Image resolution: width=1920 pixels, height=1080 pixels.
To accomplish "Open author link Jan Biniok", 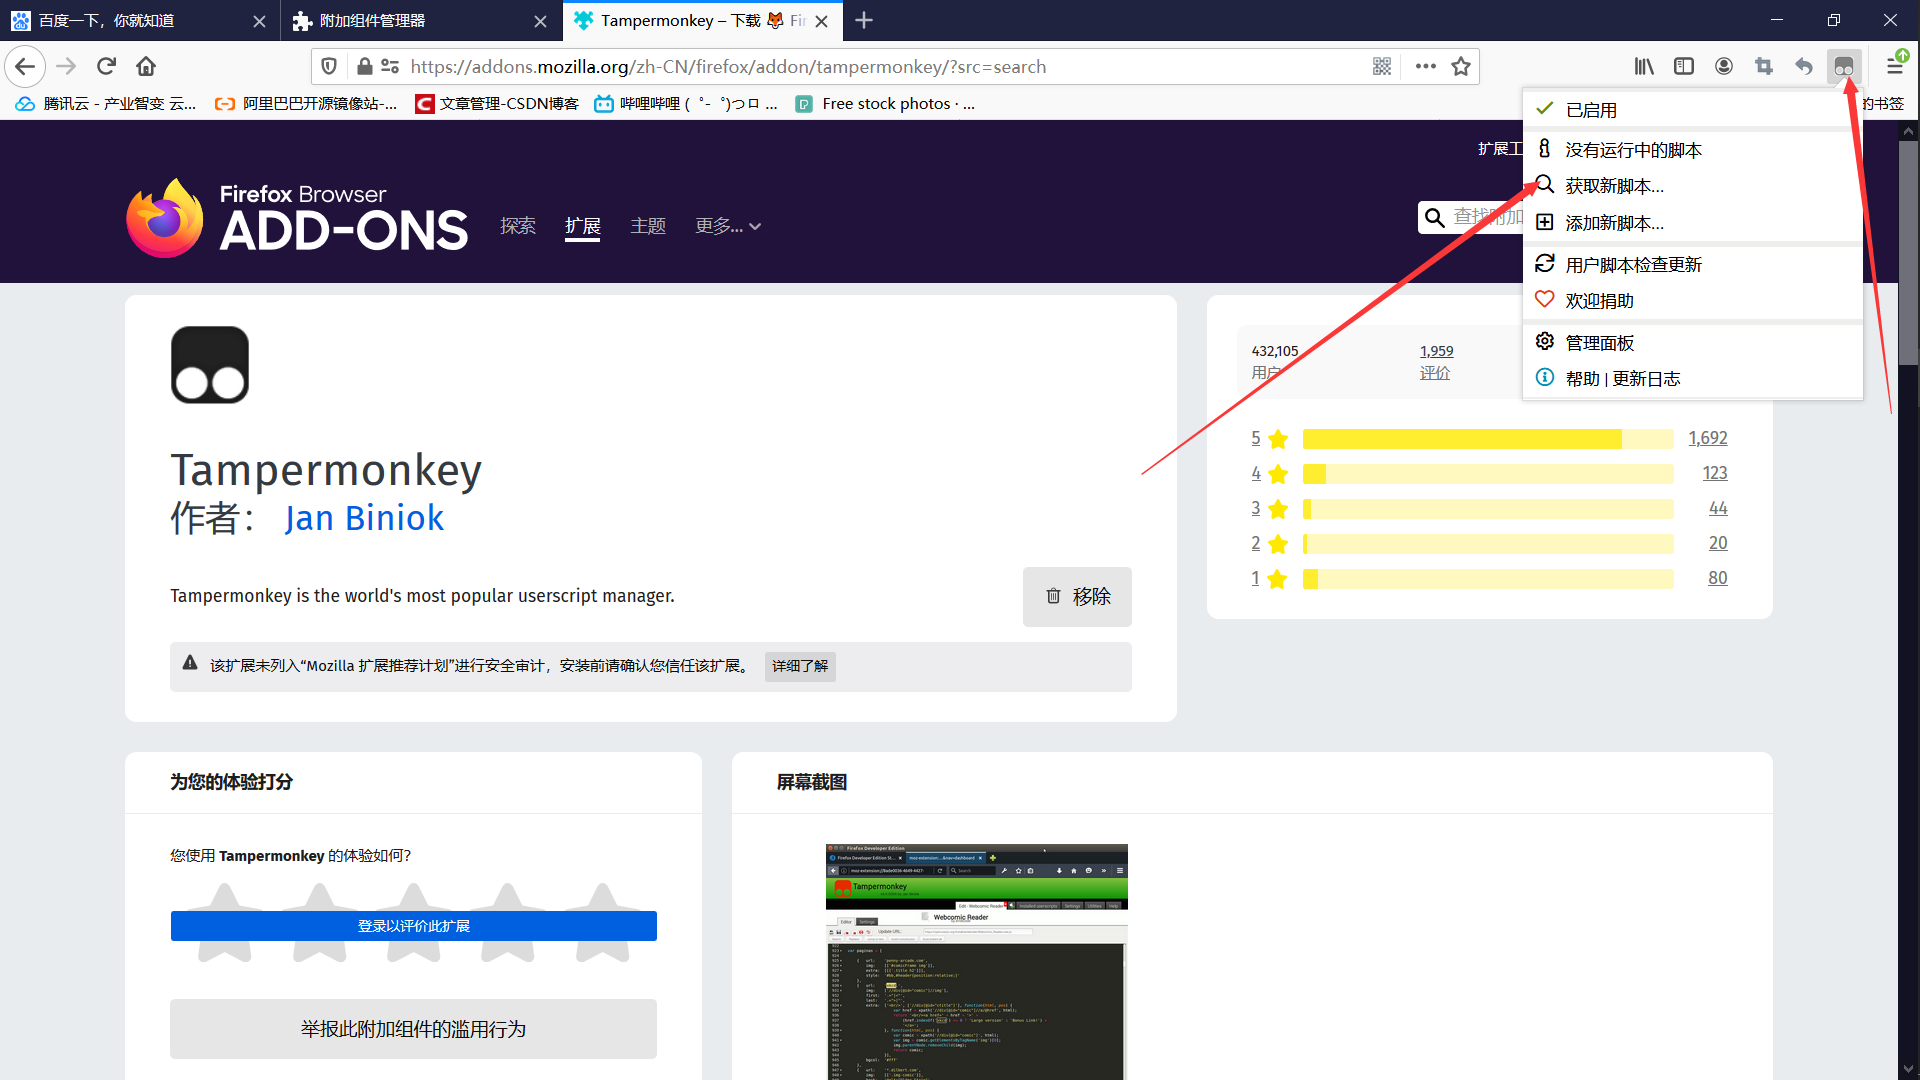I will [364, 519].
